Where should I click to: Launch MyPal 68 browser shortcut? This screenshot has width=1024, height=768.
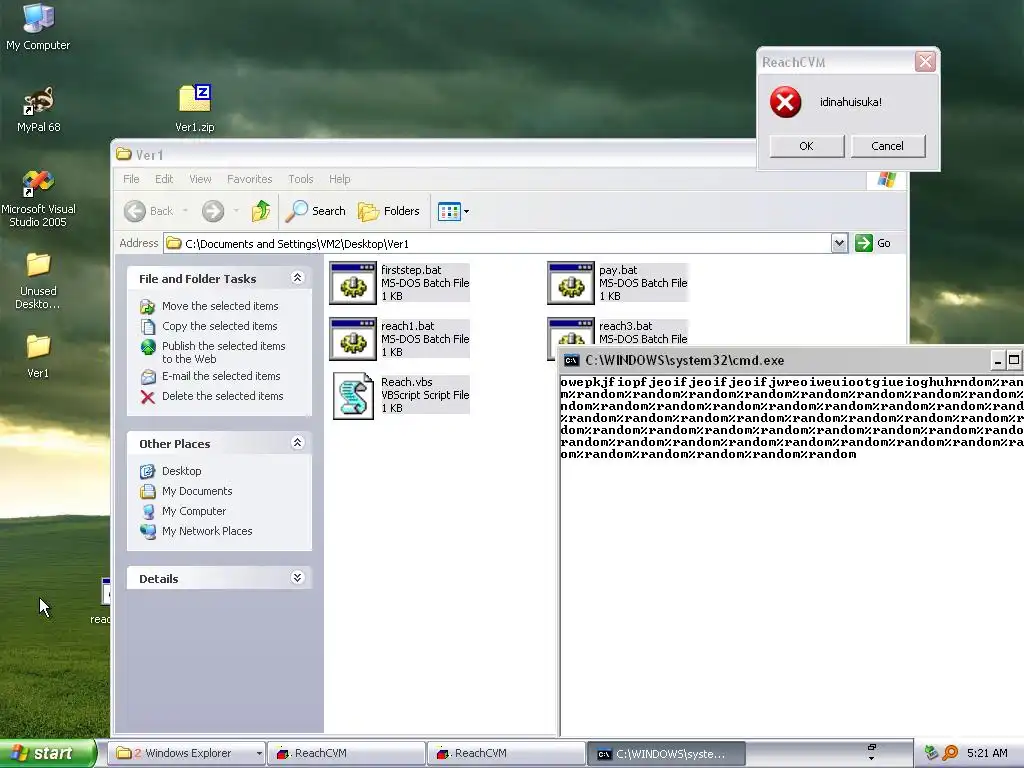tap(38, 110)
